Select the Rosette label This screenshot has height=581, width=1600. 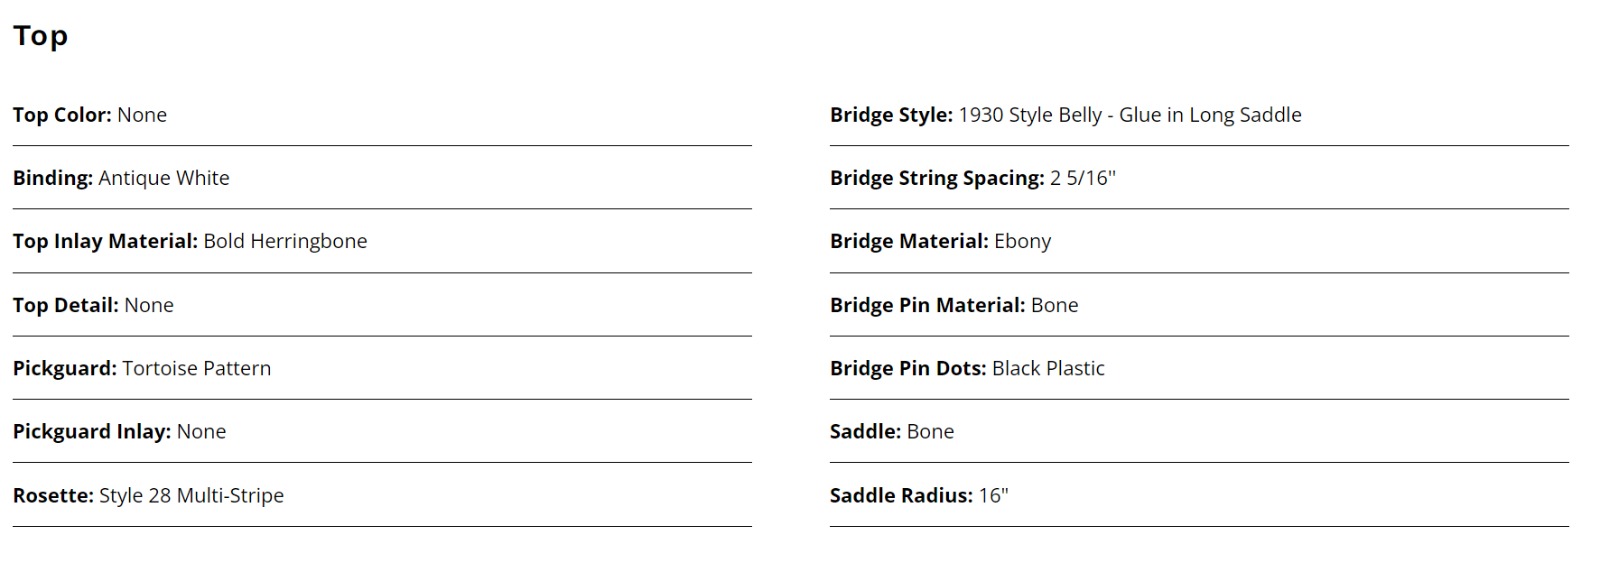tap(53, 495)
